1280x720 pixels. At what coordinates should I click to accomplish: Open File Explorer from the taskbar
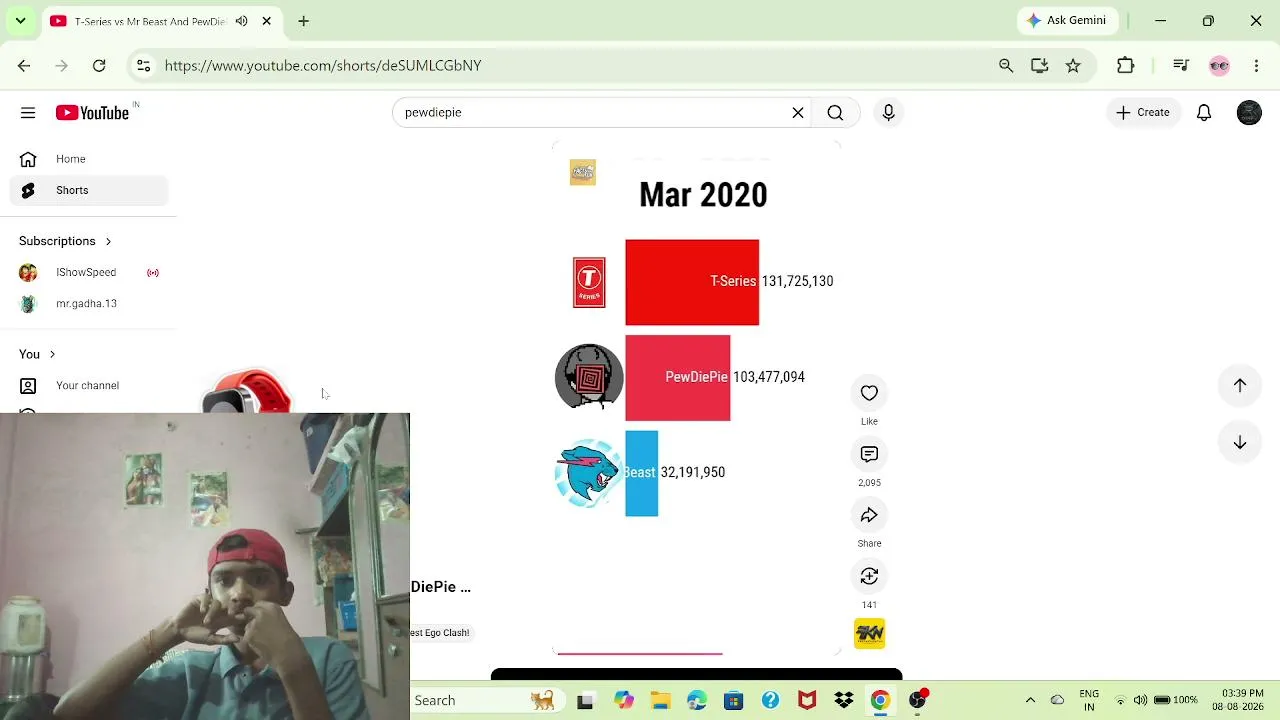coord(660,701)
